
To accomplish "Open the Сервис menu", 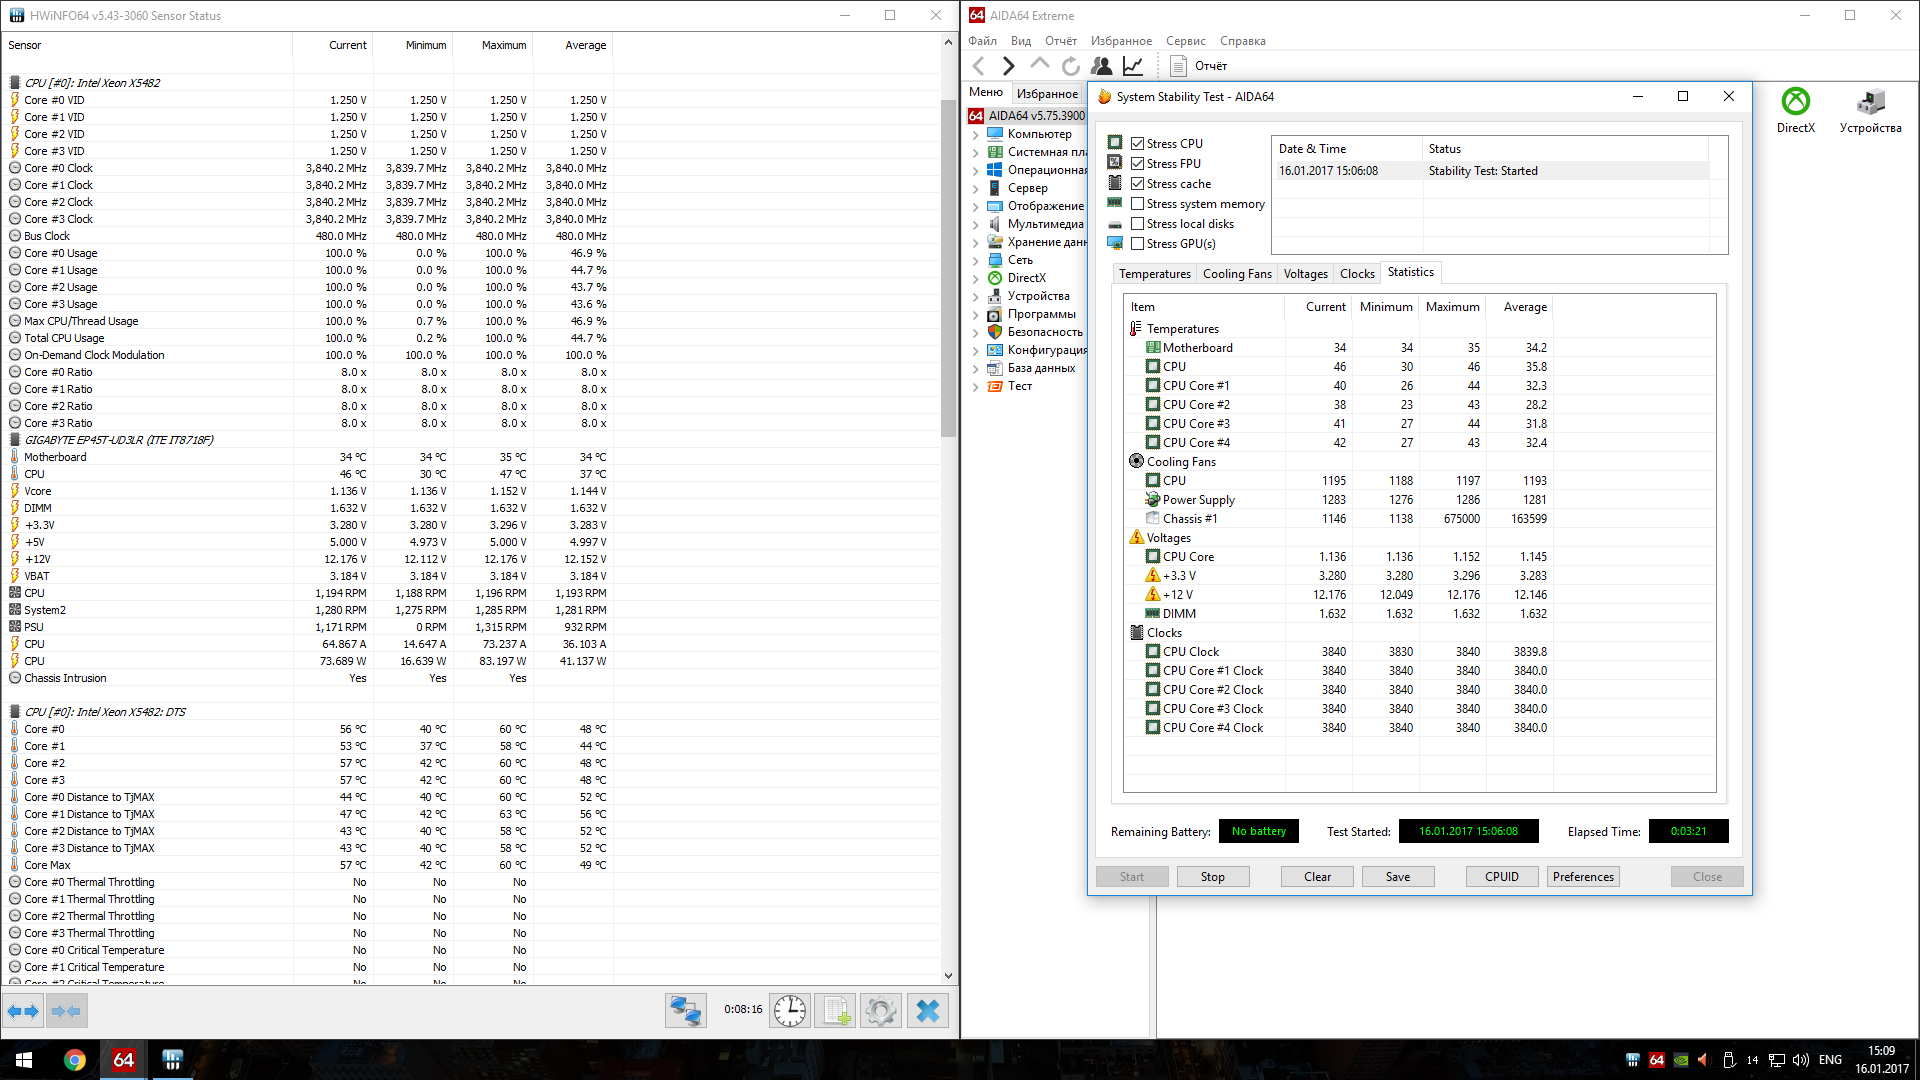I will pyautogui.click(x=1185, y=41).
